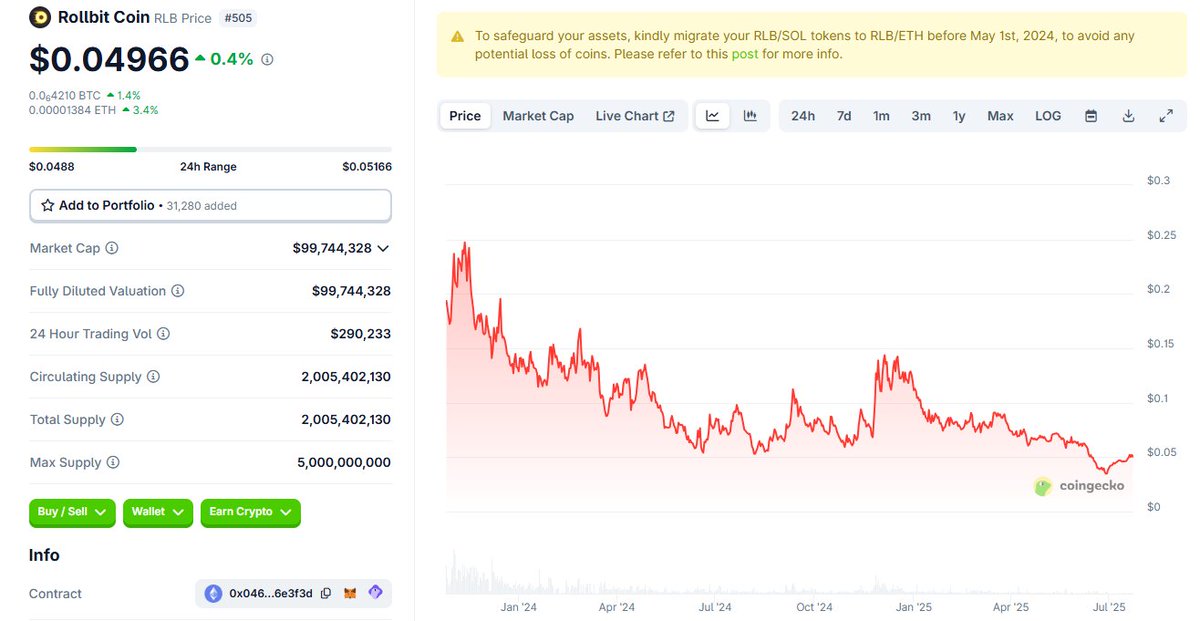Viewport: 1200px width, 621px height.
Task: Click the $0.04966 price text
Action: pyautogui.click(x=109, y=59)
